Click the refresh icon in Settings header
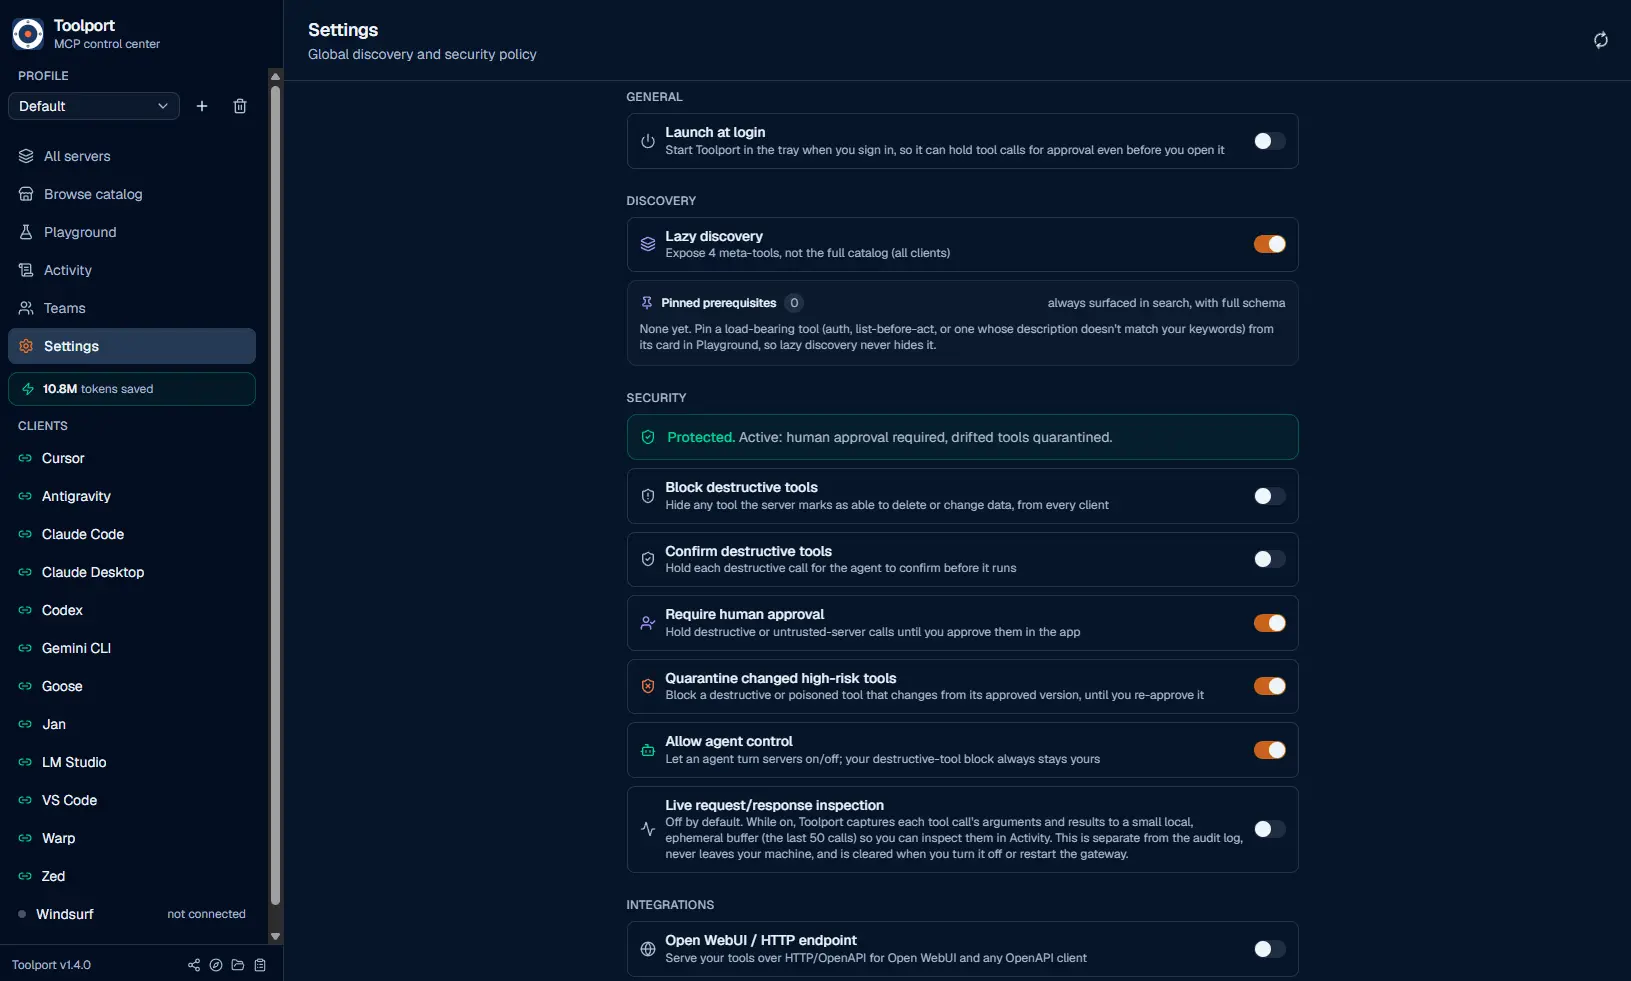Image resolution: width=1631 pixels, height=981 pixels. click(x=1601, y=40)
